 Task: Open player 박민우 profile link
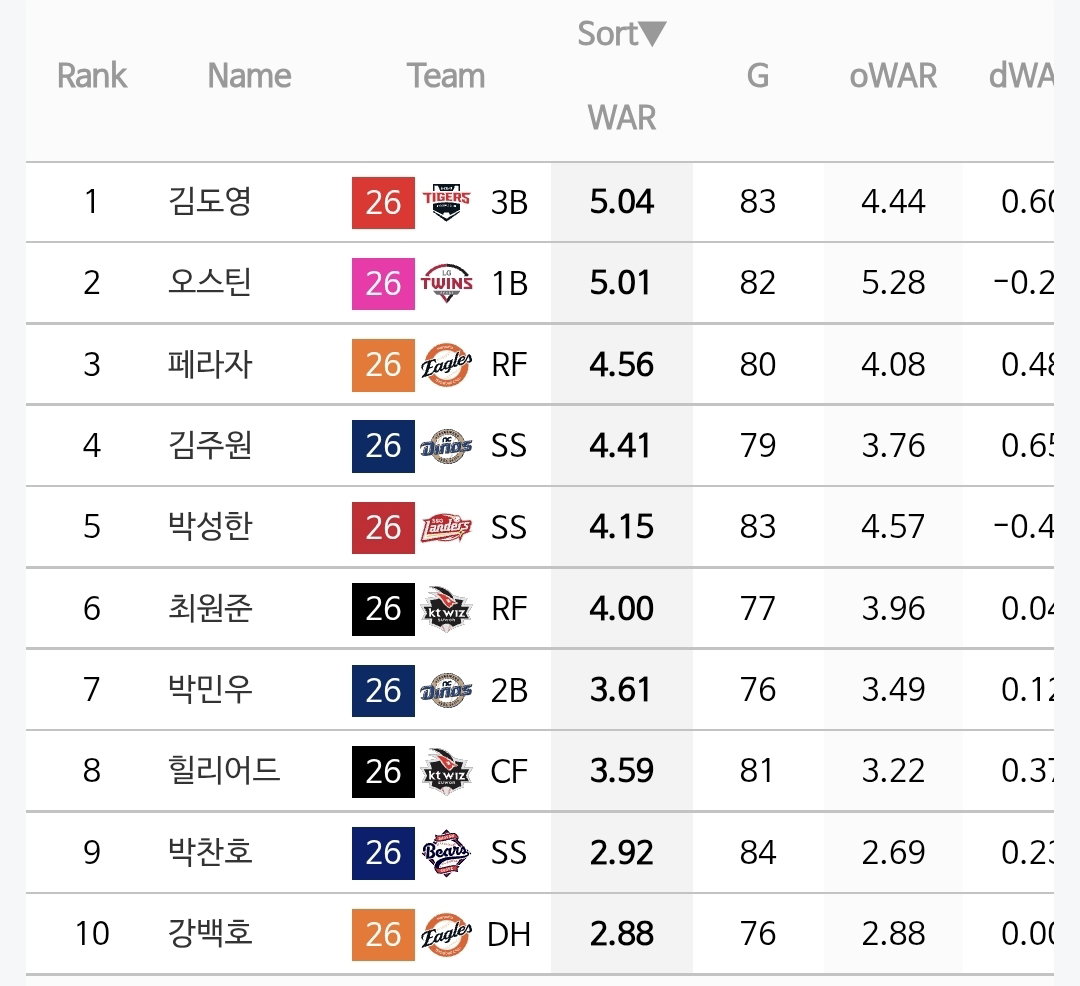click(210, 689)
